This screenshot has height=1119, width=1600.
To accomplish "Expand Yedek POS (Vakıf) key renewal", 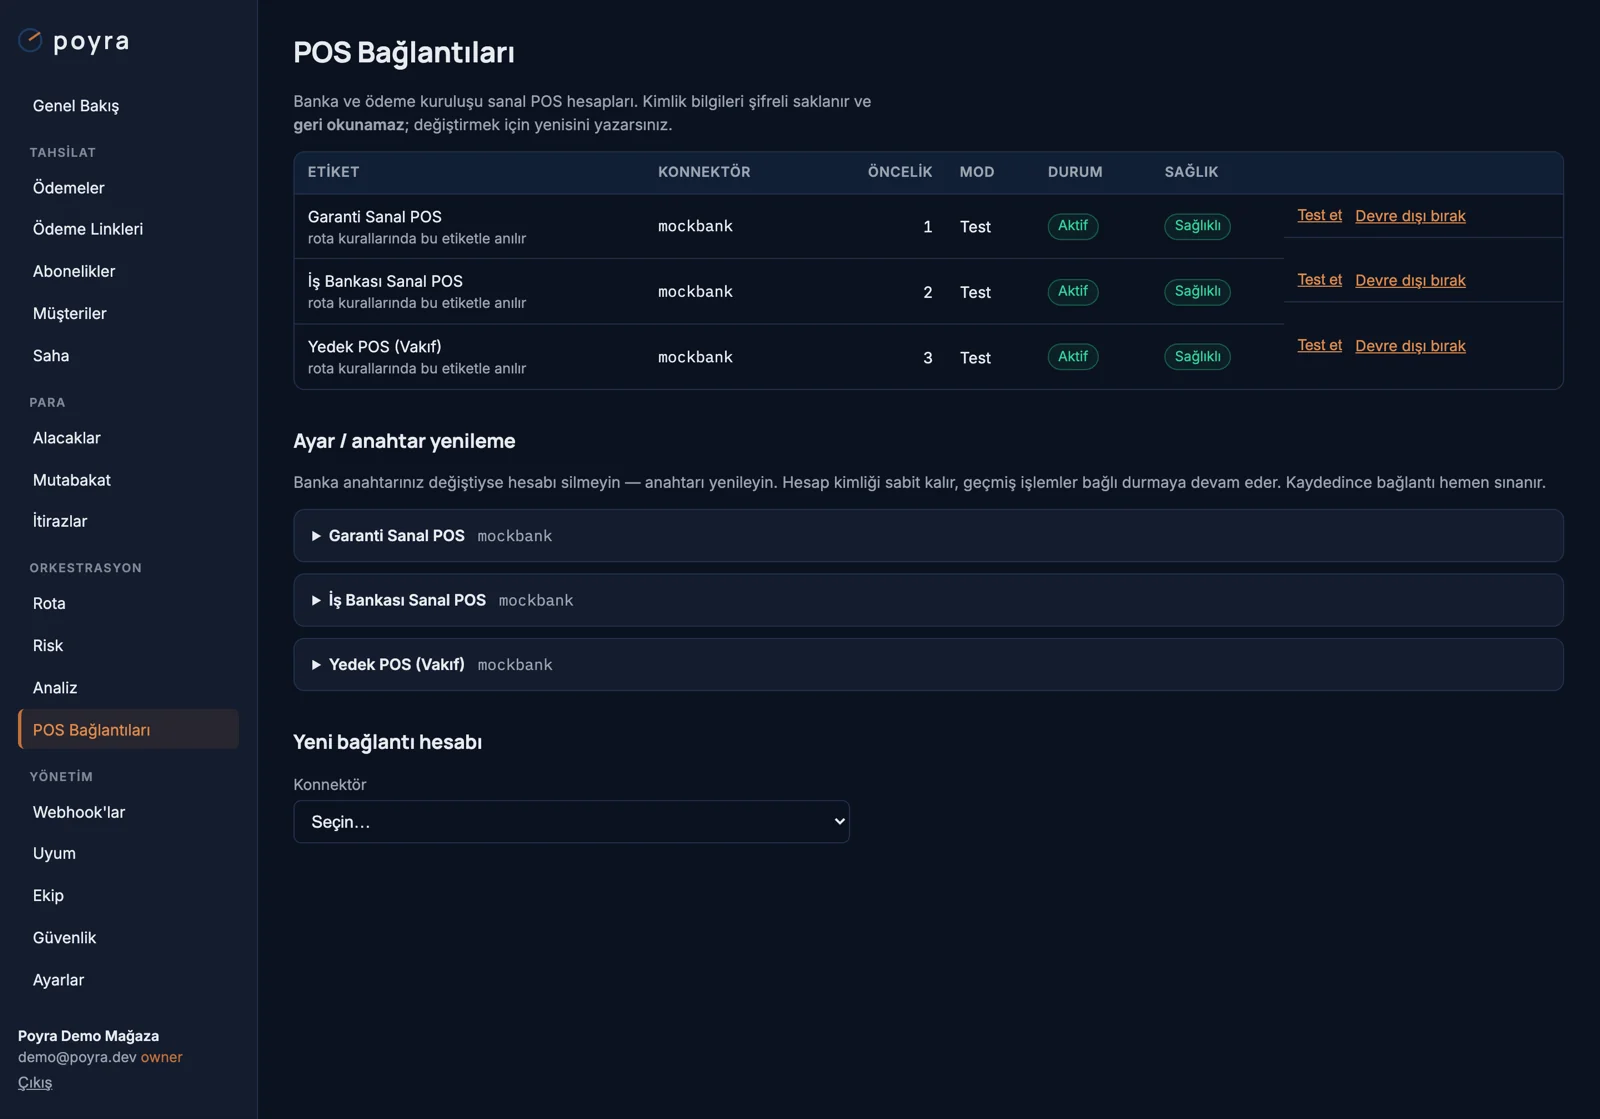I will 928,664.
